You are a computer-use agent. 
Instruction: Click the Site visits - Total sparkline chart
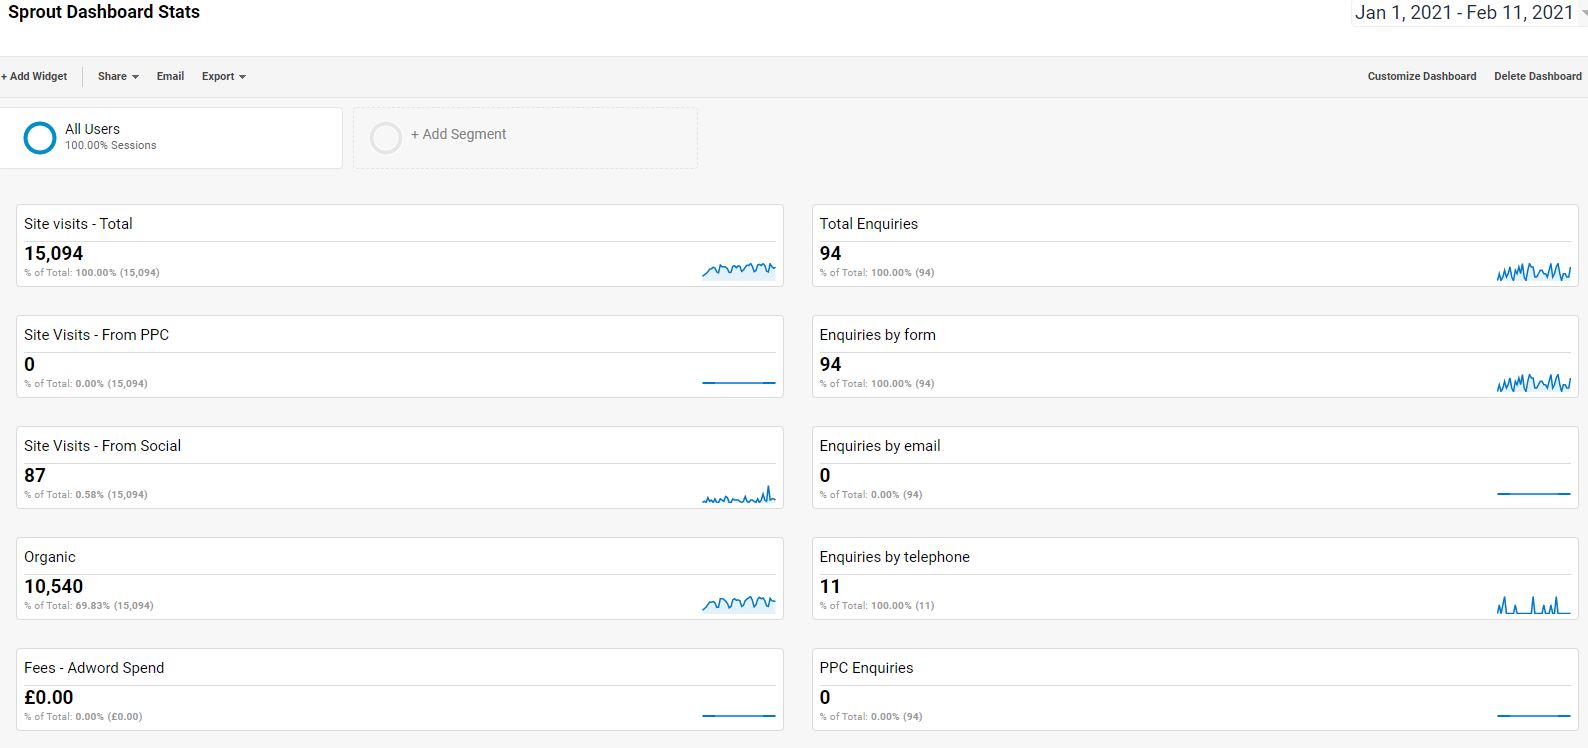coord(738,269)
